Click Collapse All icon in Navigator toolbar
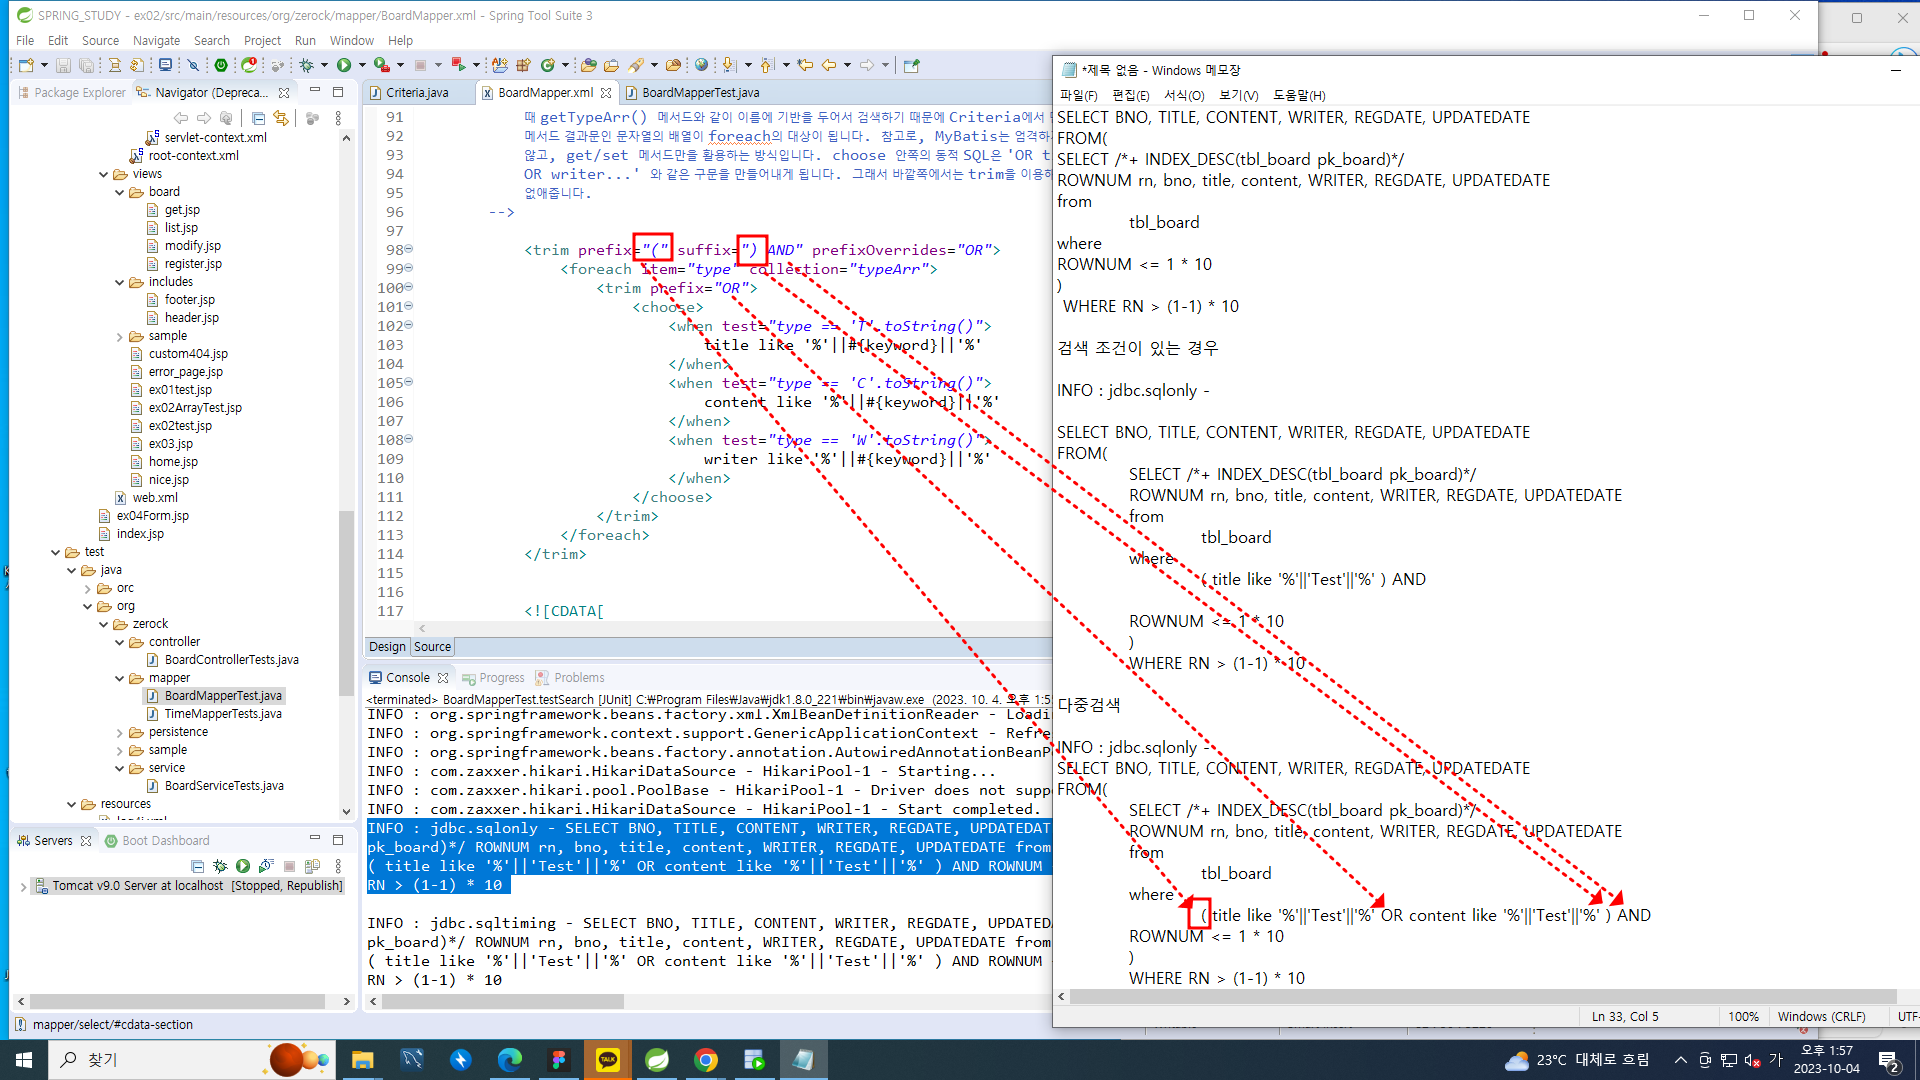This screenshot has width=1920, height=1080. [x=258, y=118]
